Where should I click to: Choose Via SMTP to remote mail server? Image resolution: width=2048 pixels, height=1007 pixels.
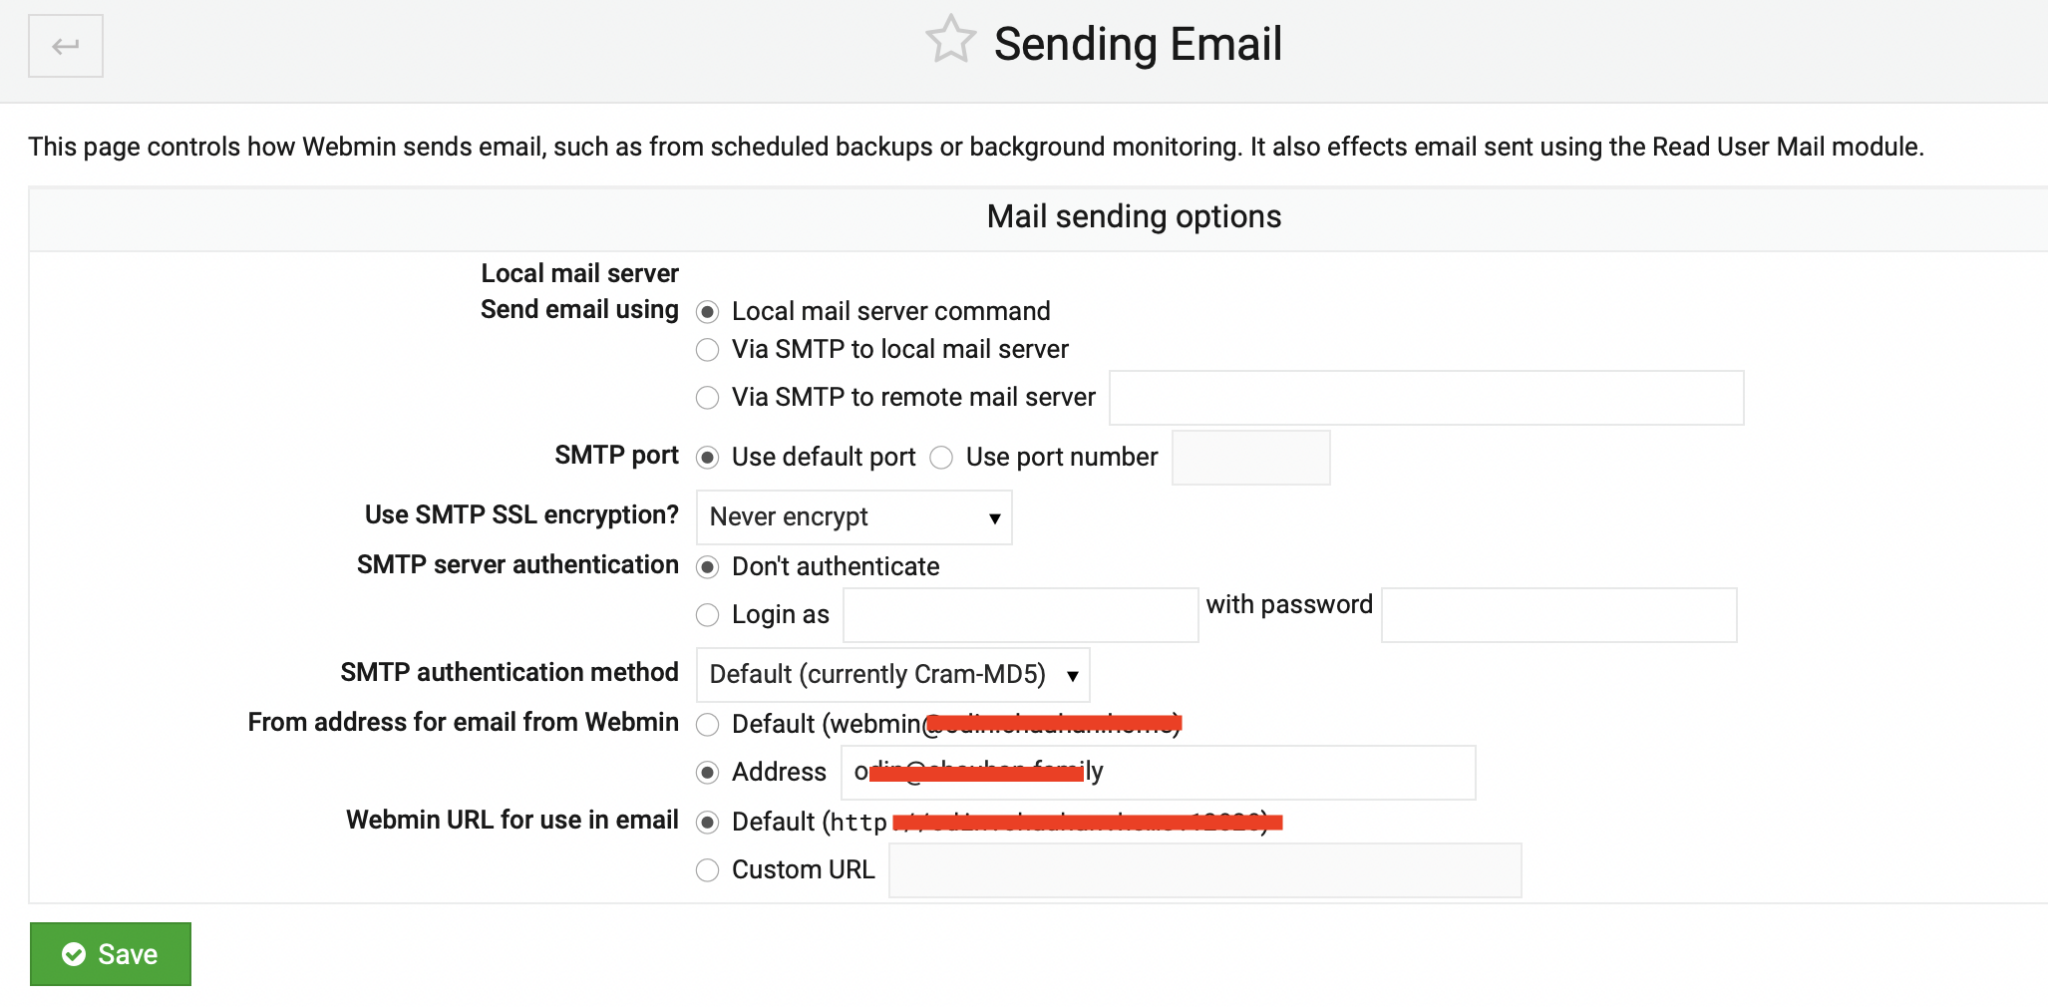point(707,398)
